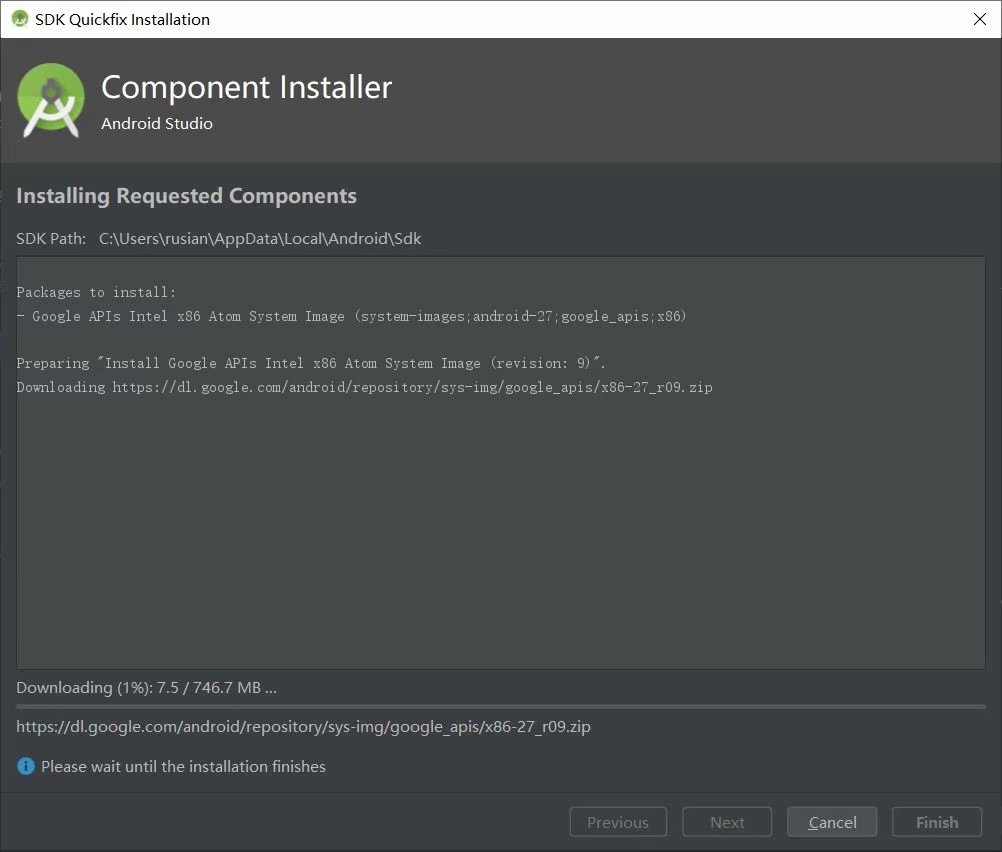Select the Packages to install log line
Viewport: 1002px width, 852px height.
[96, 291]
